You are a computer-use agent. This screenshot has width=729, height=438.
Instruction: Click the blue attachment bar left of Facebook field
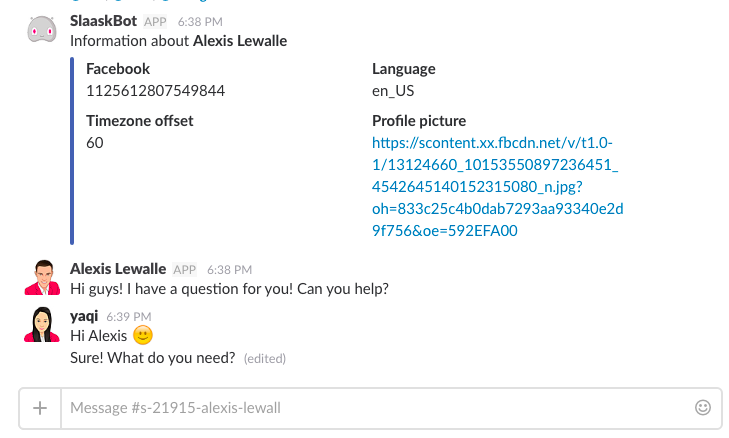[72, 151]
